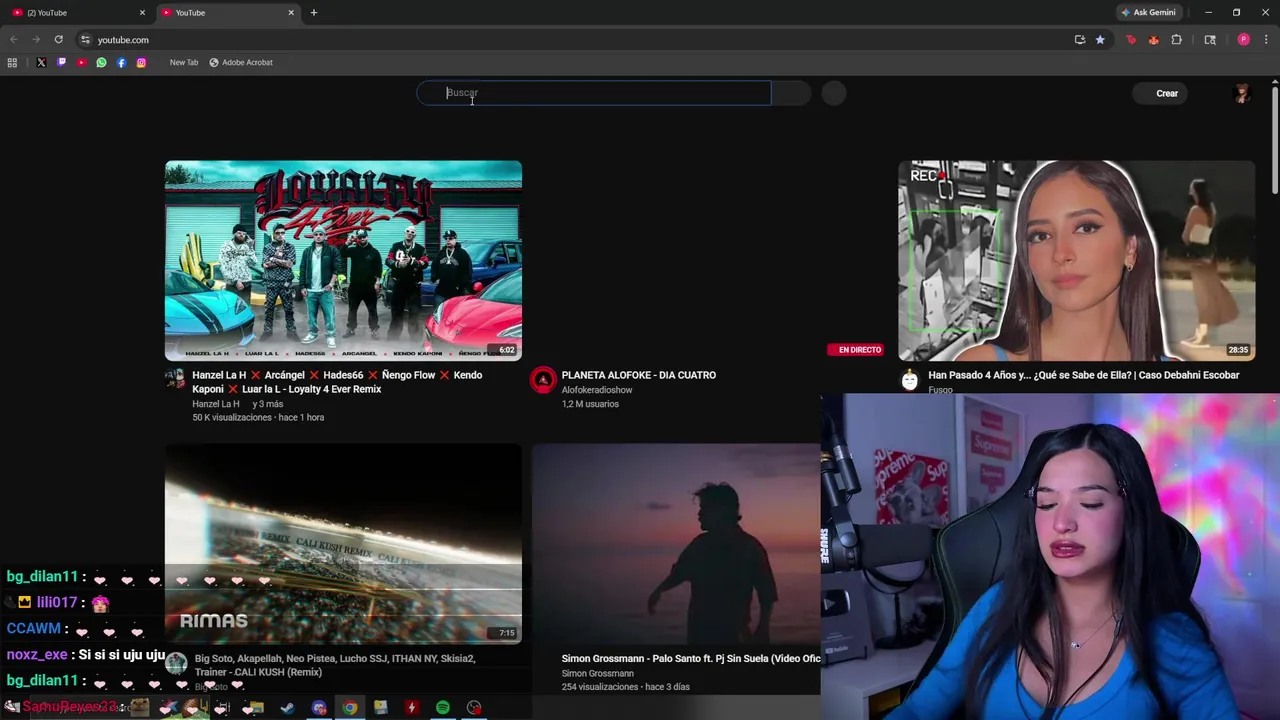Open the YouTube account avatar menu
The image size is (1280, 720).
pyautogui.click(x=1242, y=93)
